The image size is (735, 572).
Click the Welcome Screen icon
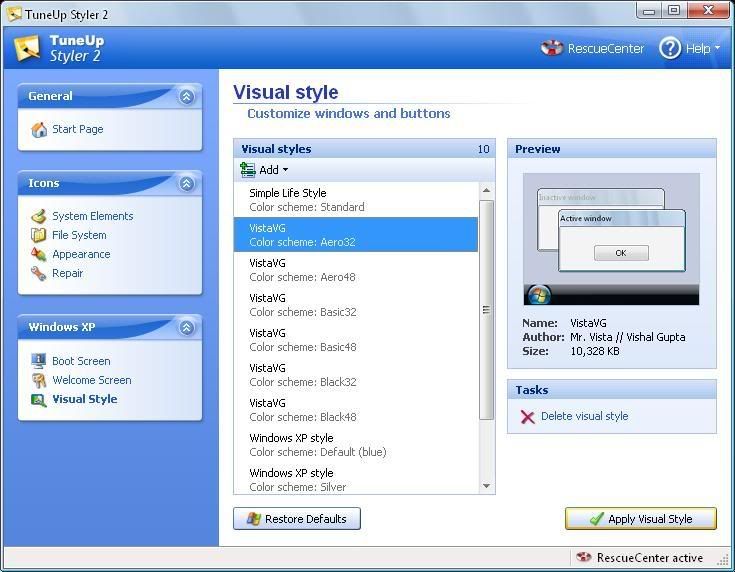point(39,380)
